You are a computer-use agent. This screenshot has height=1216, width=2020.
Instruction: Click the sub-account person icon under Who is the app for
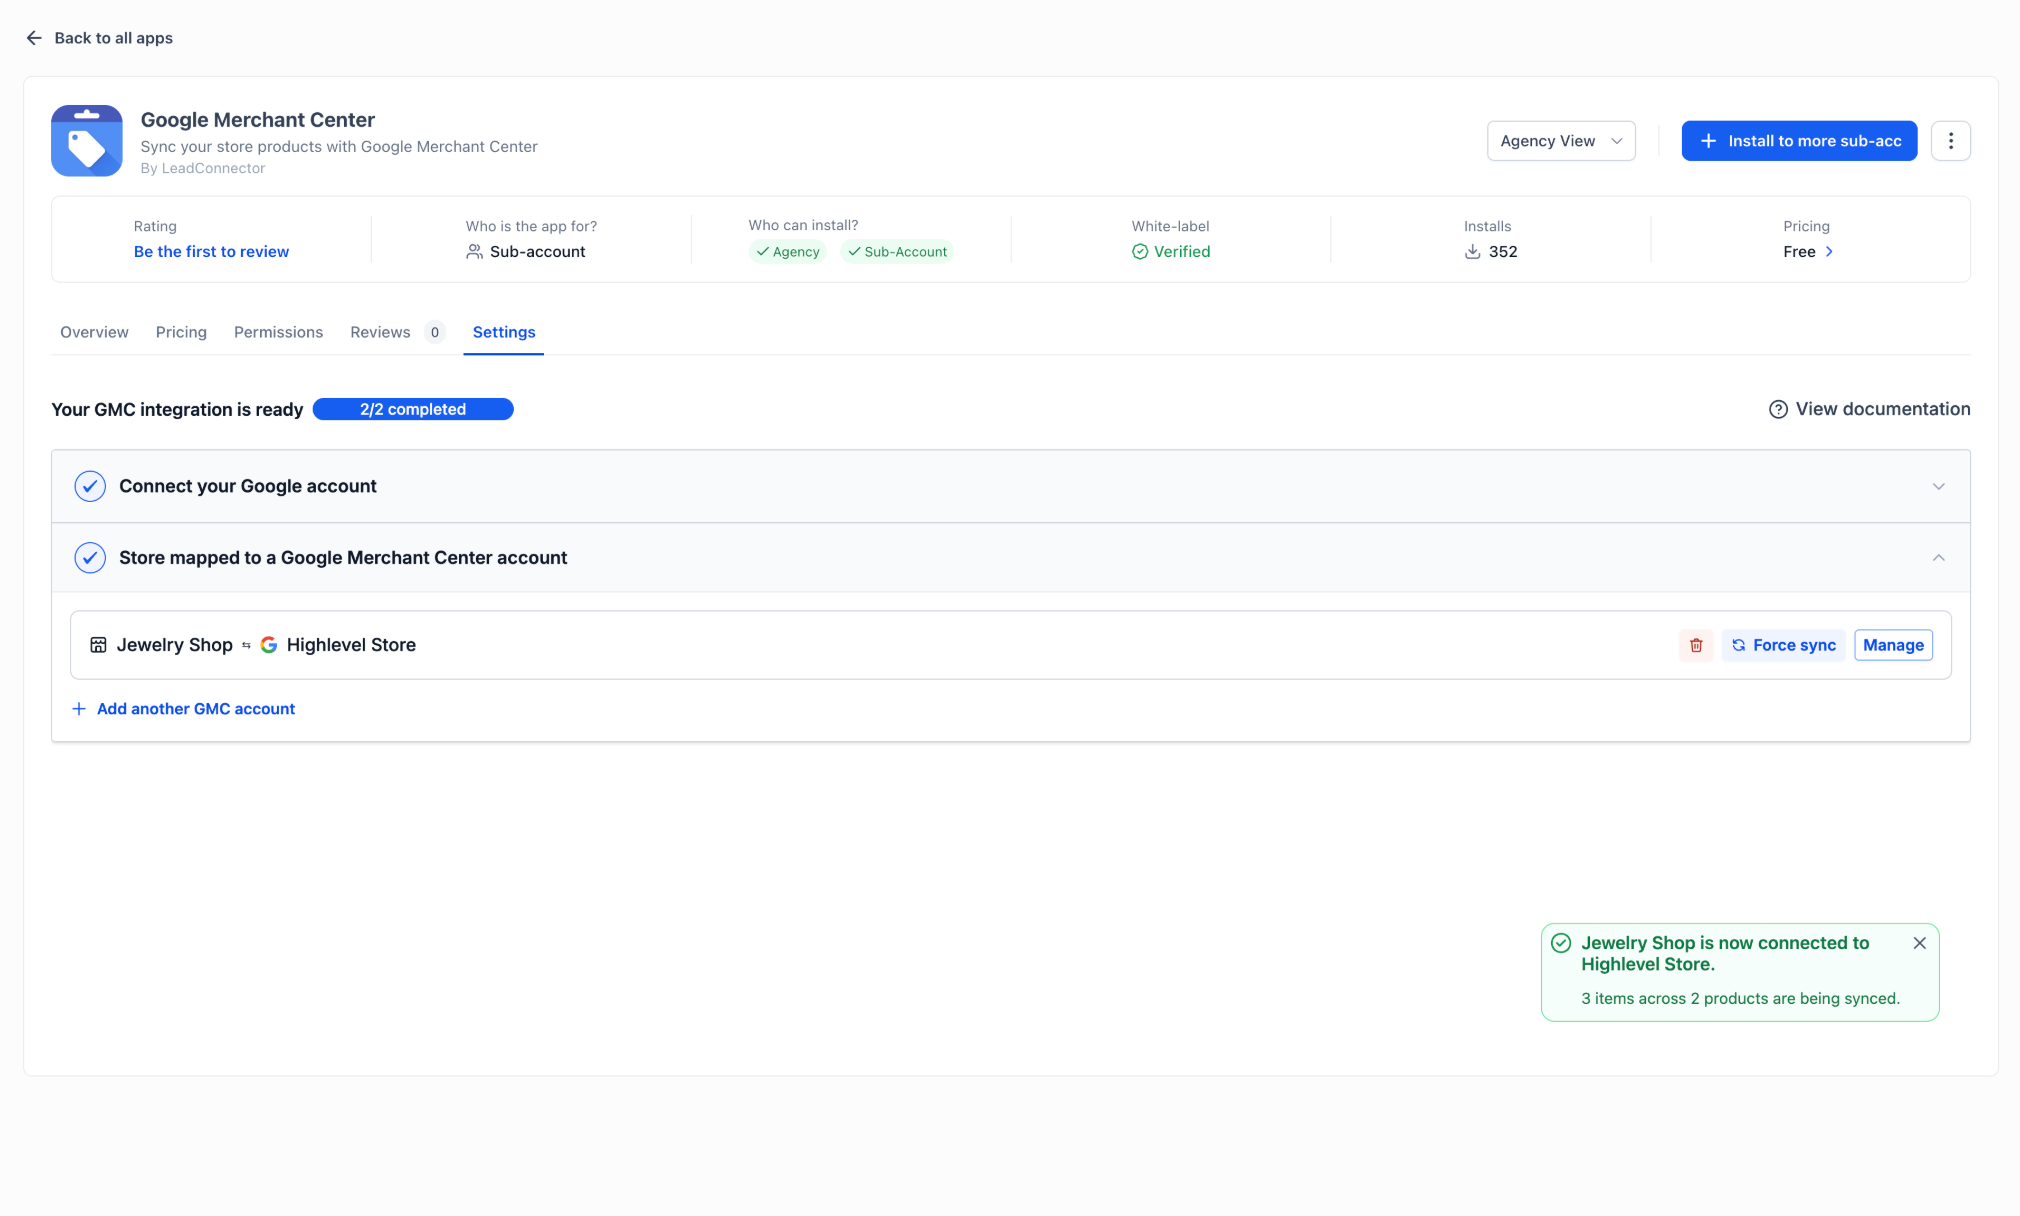pyautogui.click(x=475, y=252)
